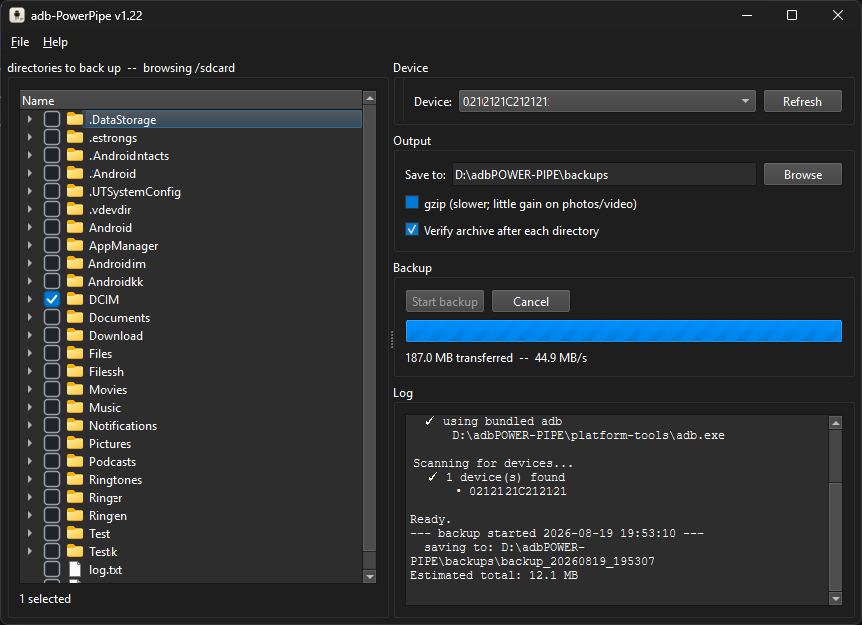Click the adb-PowerPipe app icon in title bar
This screenshot has width=862, height=625.
tap(17, 15)
